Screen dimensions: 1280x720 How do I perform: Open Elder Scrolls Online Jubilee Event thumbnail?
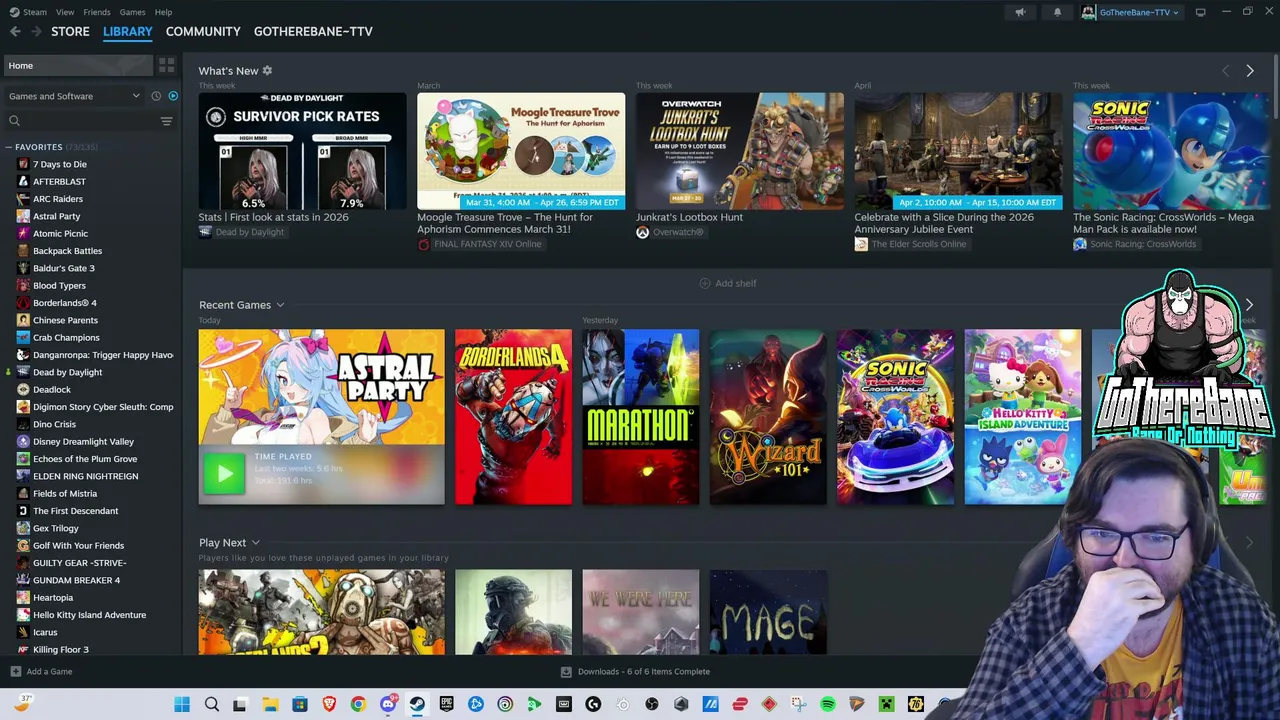pos(958,151)
